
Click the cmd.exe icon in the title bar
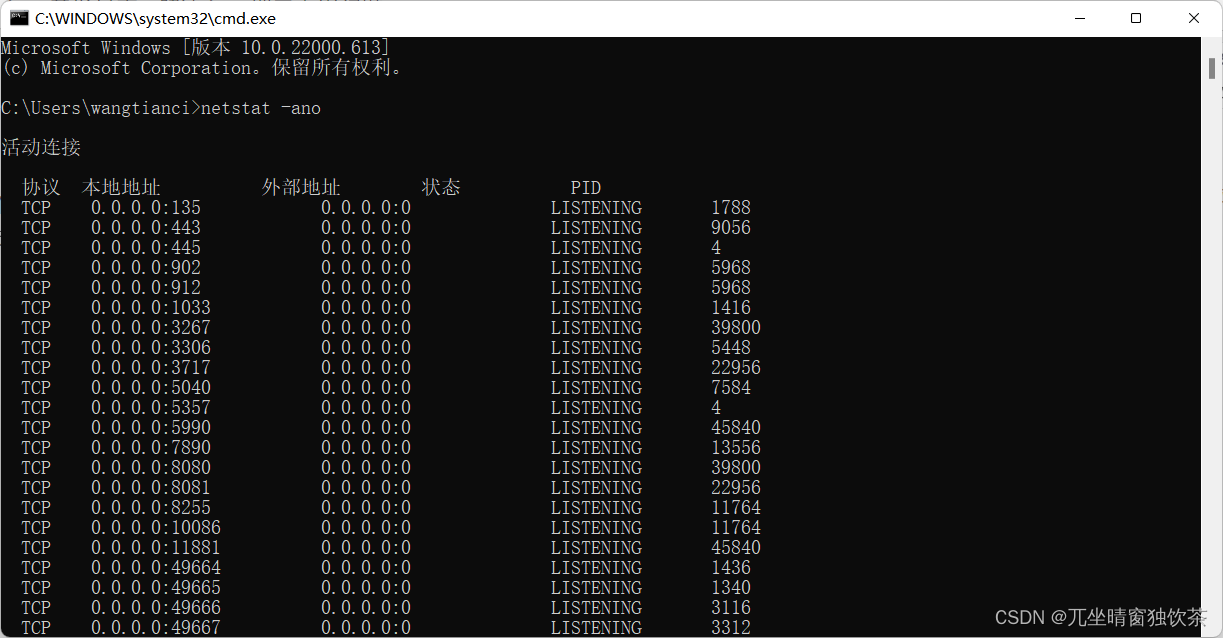coord(19,18)
